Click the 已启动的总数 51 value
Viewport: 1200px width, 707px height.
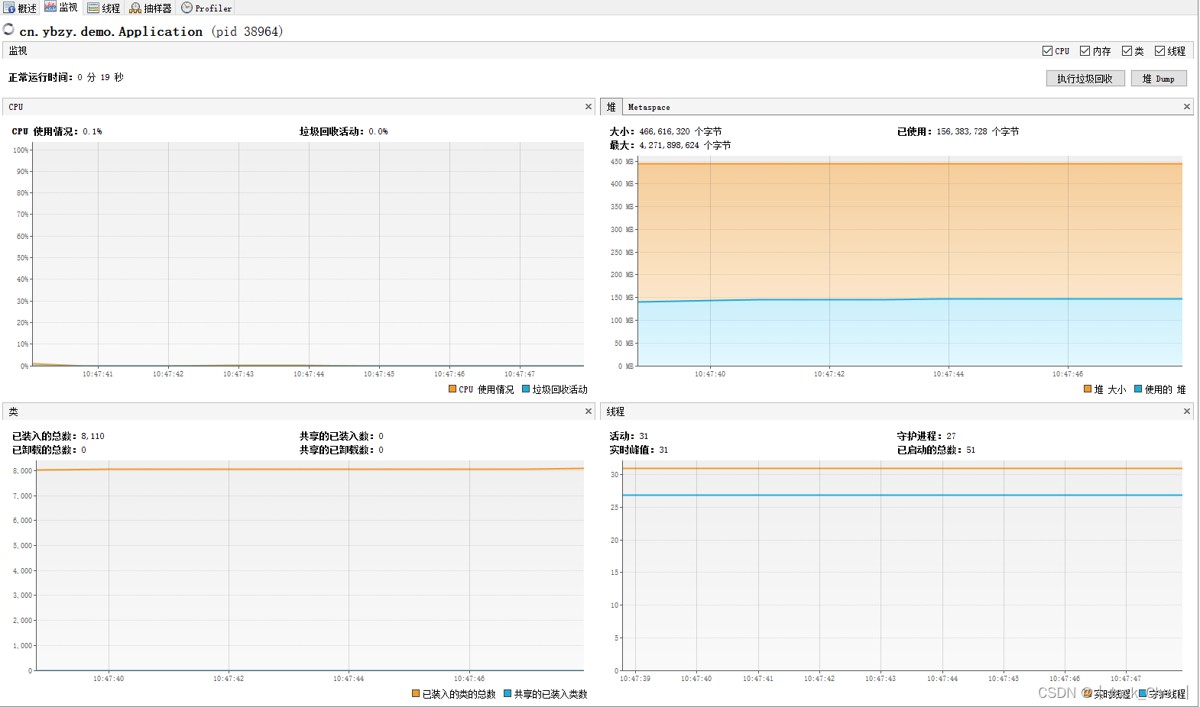(x=969, y=450)
